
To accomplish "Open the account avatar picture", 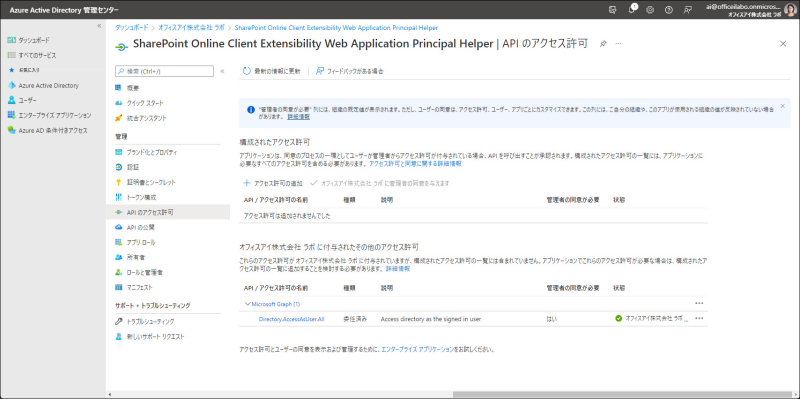I will (x=790, y=9).
